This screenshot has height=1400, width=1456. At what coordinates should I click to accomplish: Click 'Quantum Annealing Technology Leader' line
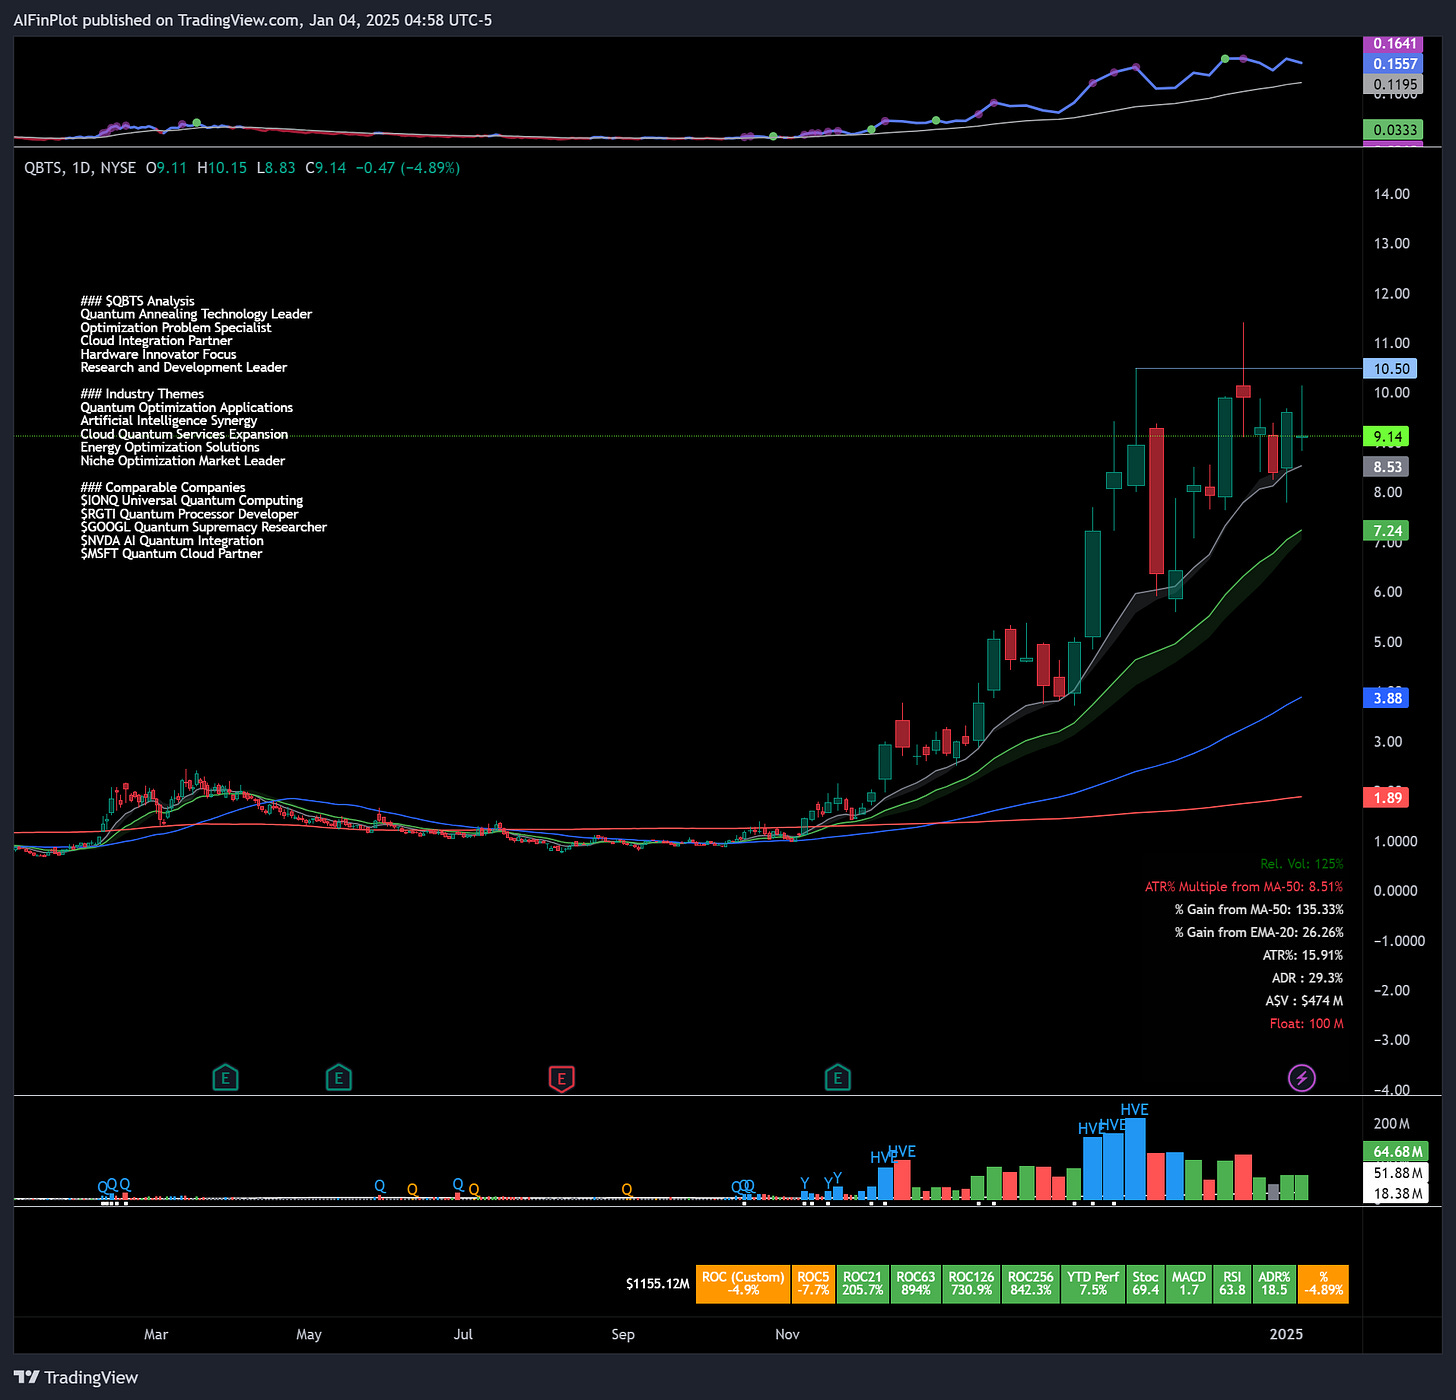(196, 314)
